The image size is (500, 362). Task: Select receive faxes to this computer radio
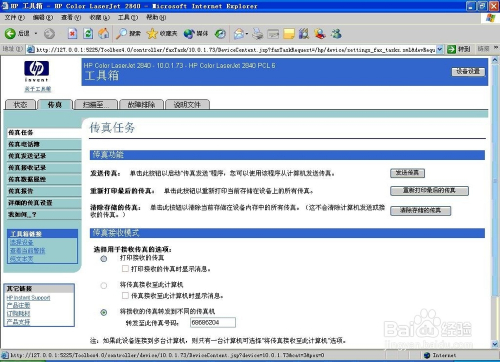point(104,286)
